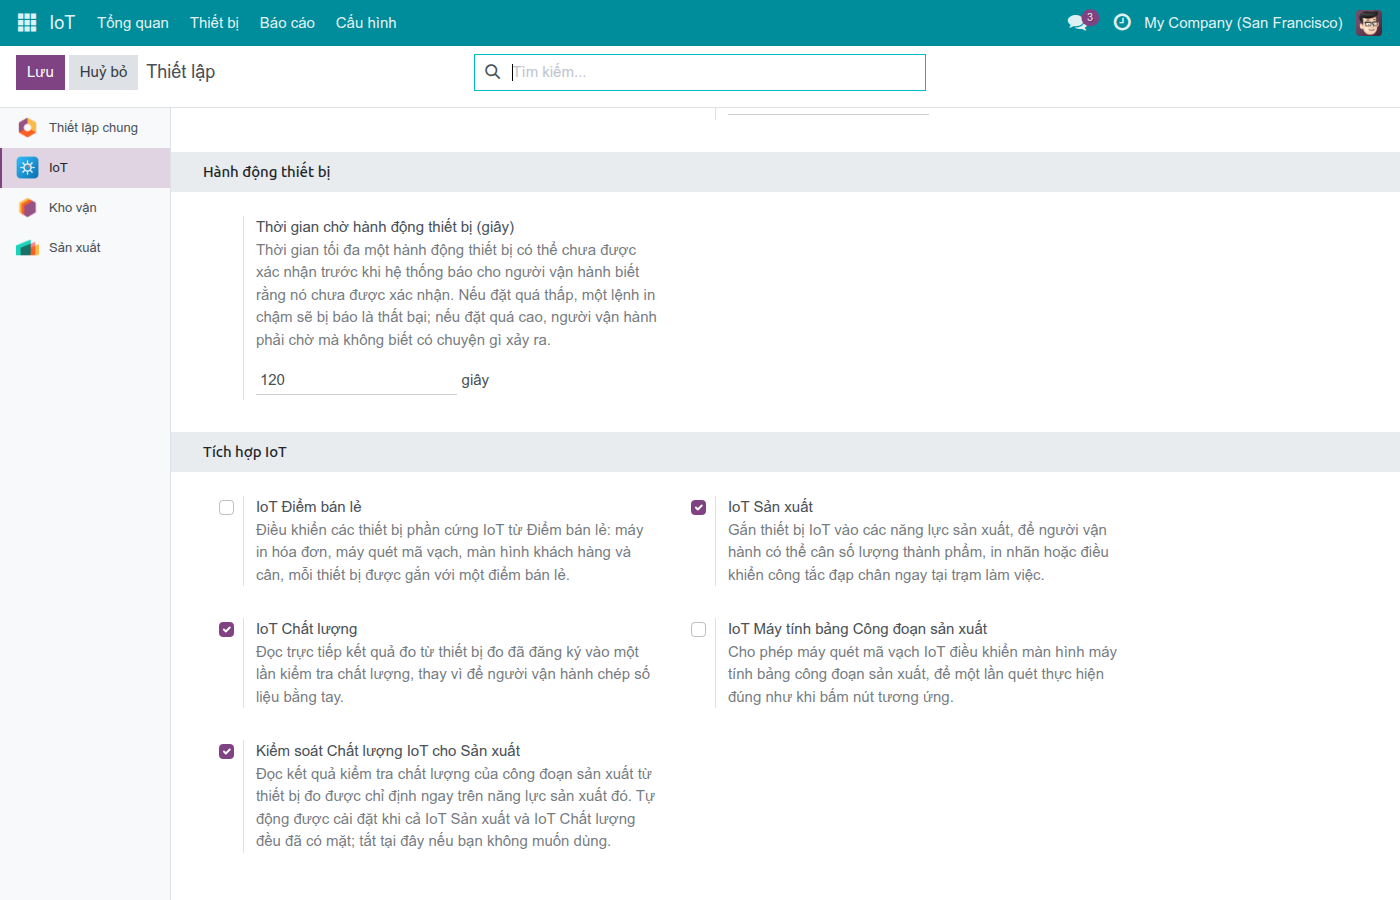This screenshot has width=1400, height=900.
Task: Open the Báo cáo menu
Action: coord(287,22)
